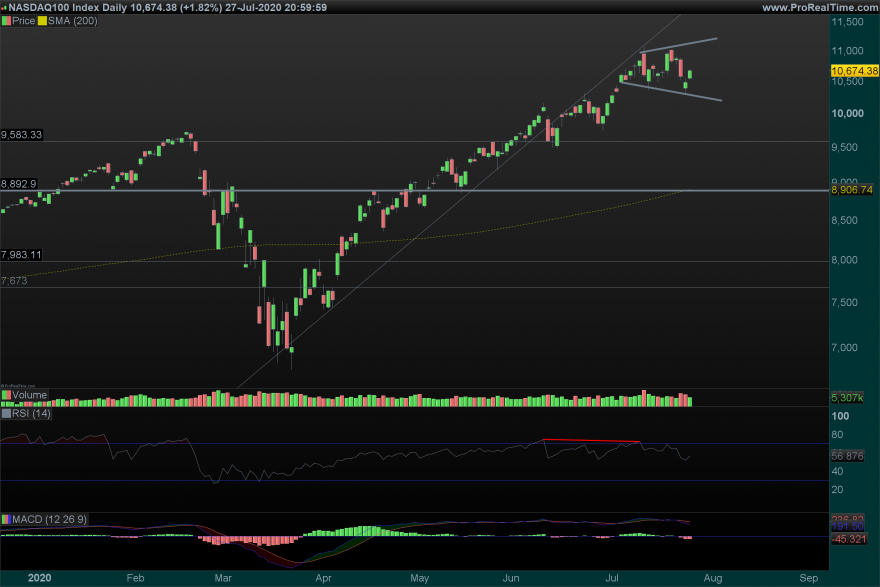Select the SMA (200) indicator label

coord(72,21)
